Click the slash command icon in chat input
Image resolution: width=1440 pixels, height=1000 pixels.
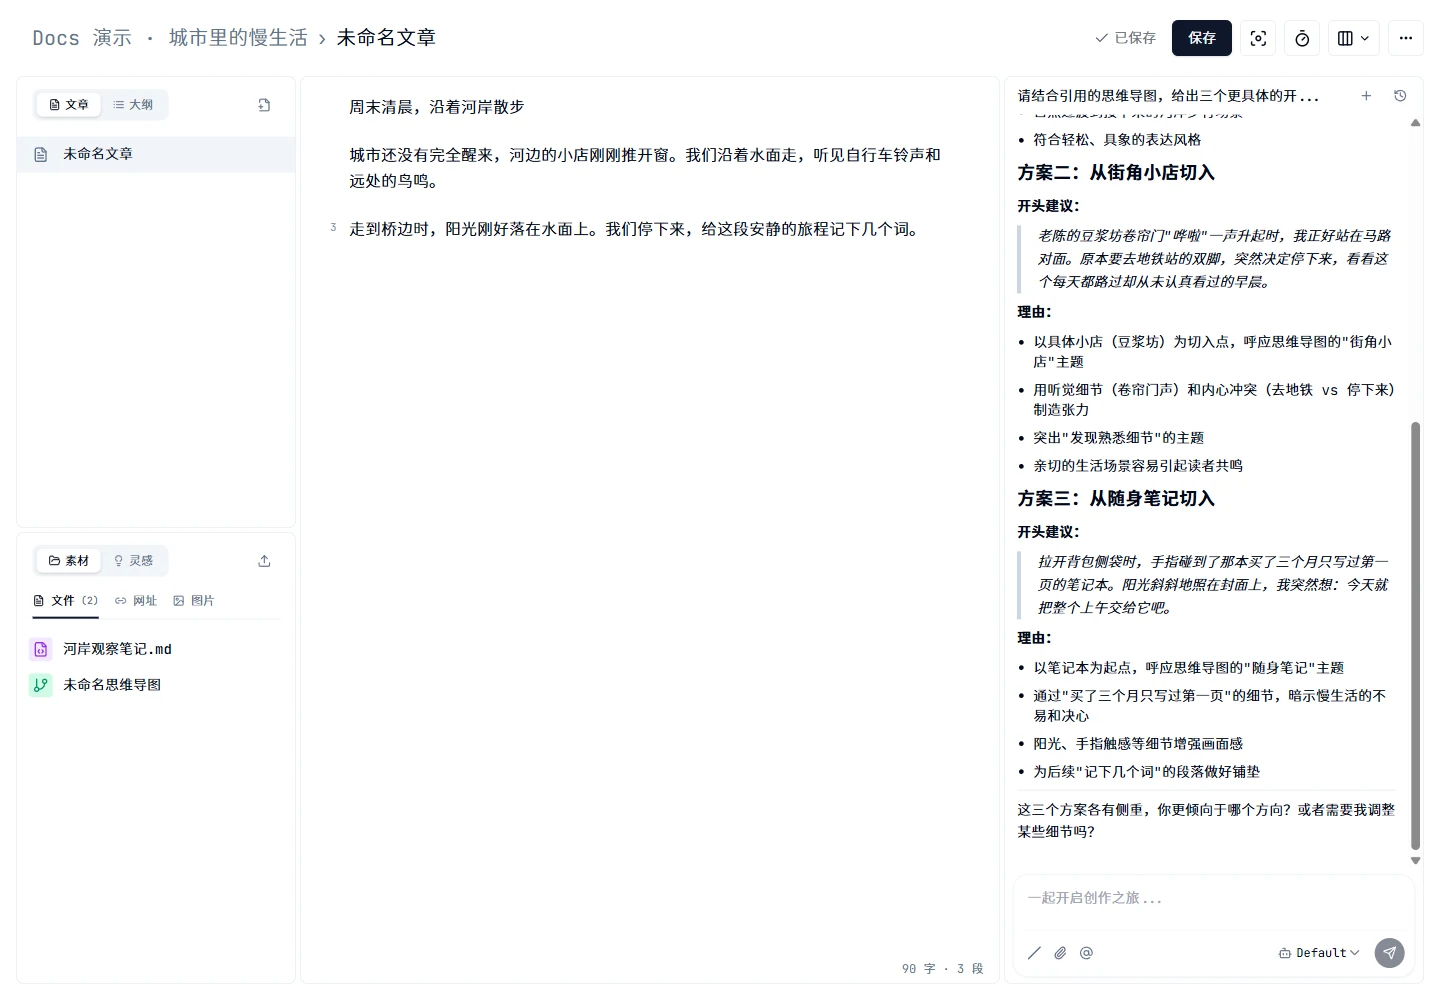(x=1034, y=953)
